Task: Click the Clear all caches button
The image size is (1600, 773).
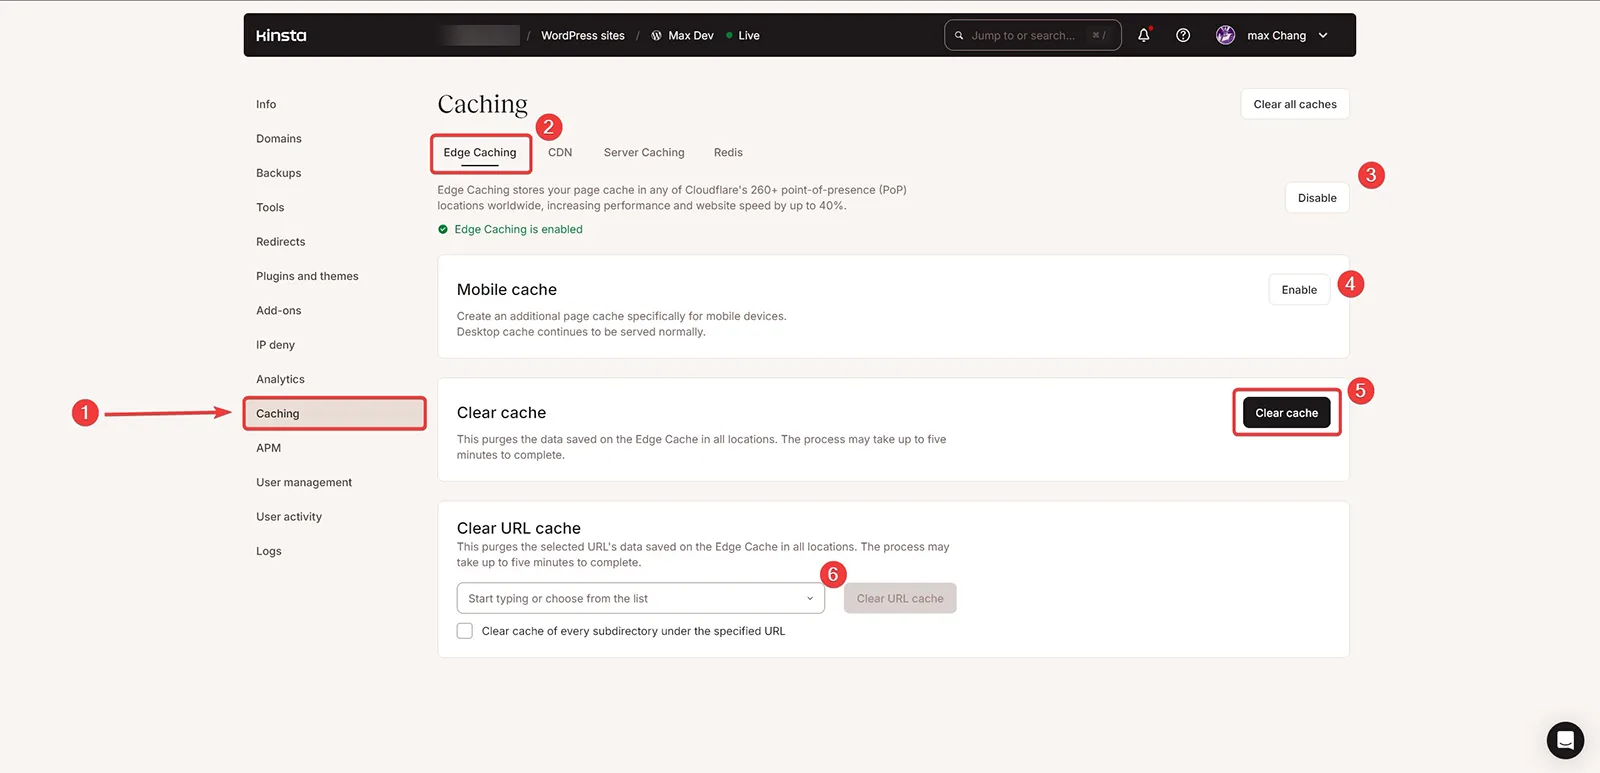Action: pos(1295,104)
